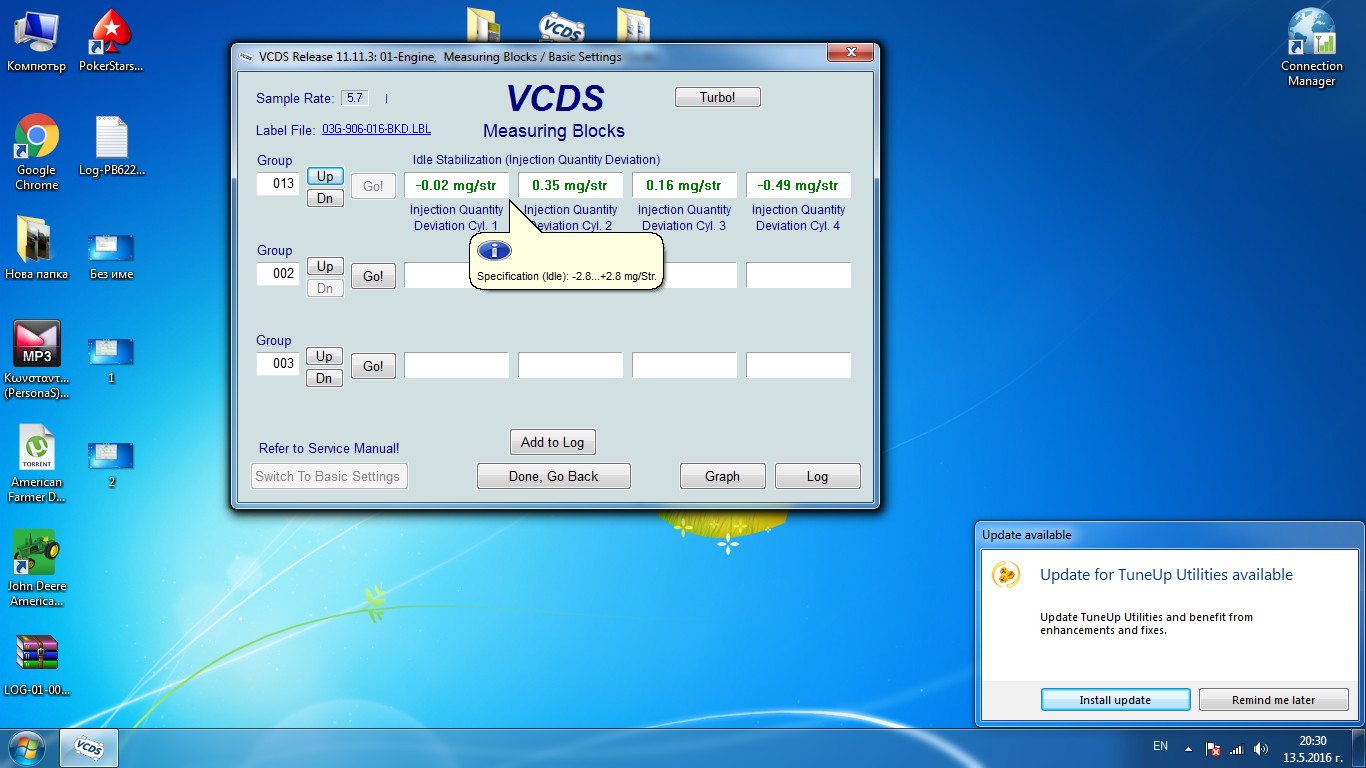
Task: Click Install update in TuneUp popup
Action: coord(1115,700)
